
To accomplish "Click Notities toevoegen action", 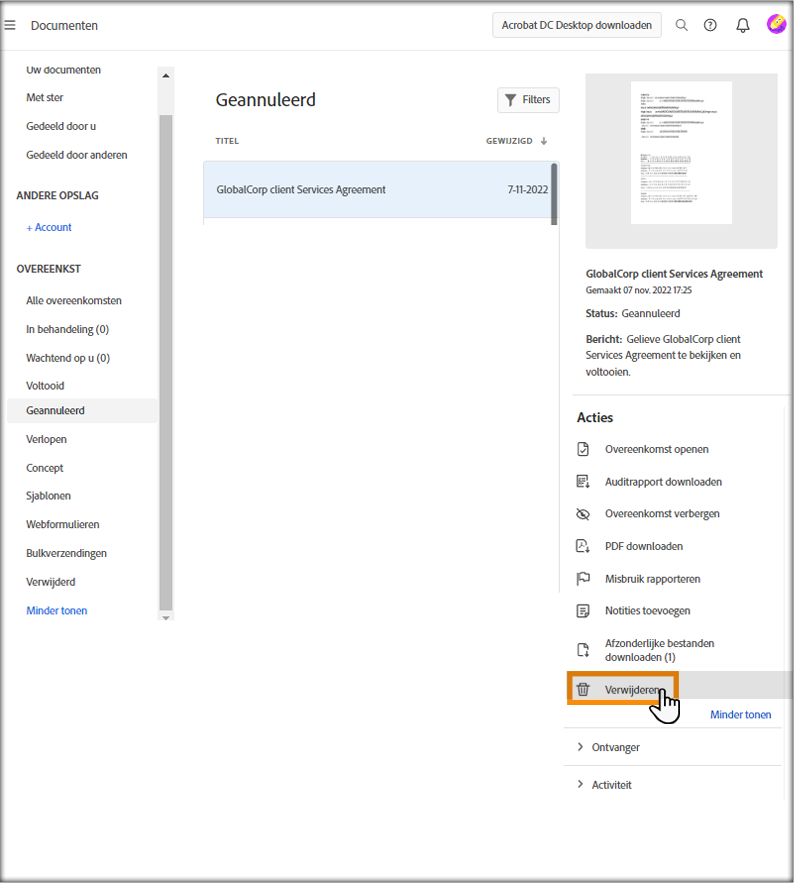I will tap(647, 611).
